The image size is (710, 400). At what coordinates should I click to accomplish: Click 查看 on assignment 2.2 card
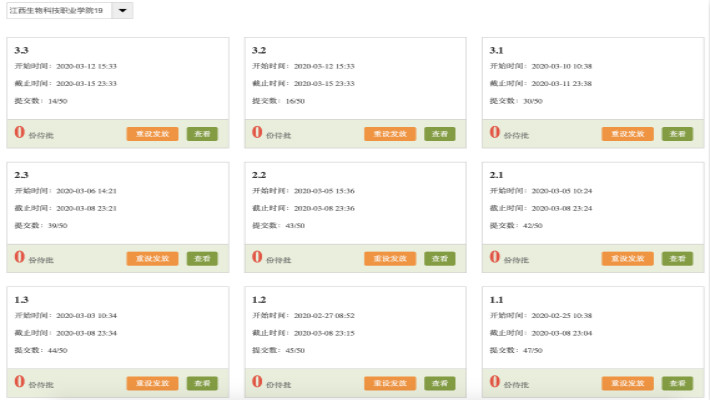[439, 258]
